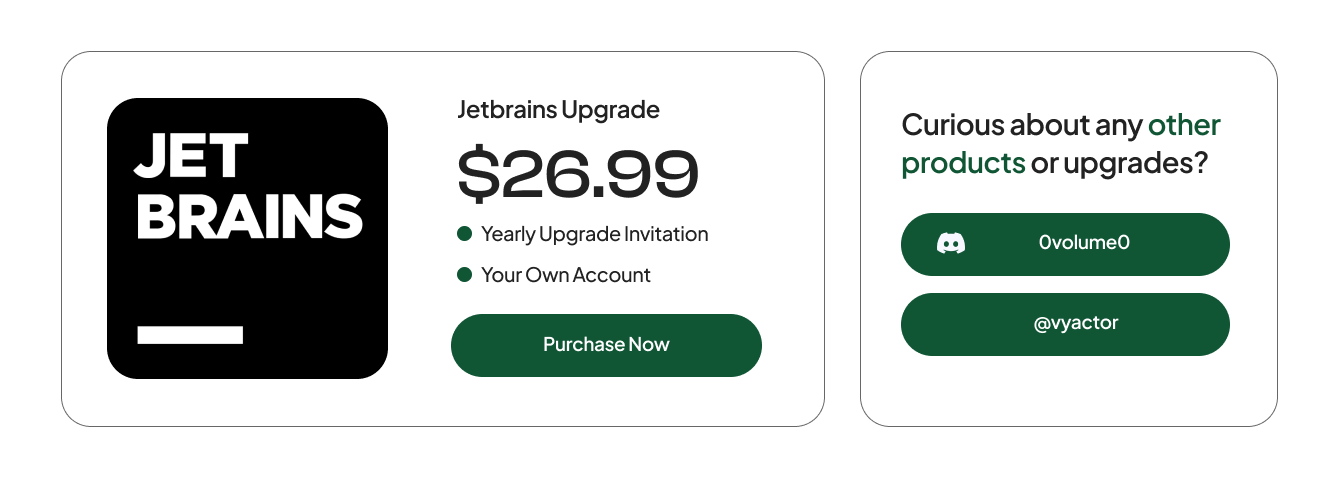Click the "or upgrades?" heading text
Screen dimensions: 1339x478
click(1119, 163)
